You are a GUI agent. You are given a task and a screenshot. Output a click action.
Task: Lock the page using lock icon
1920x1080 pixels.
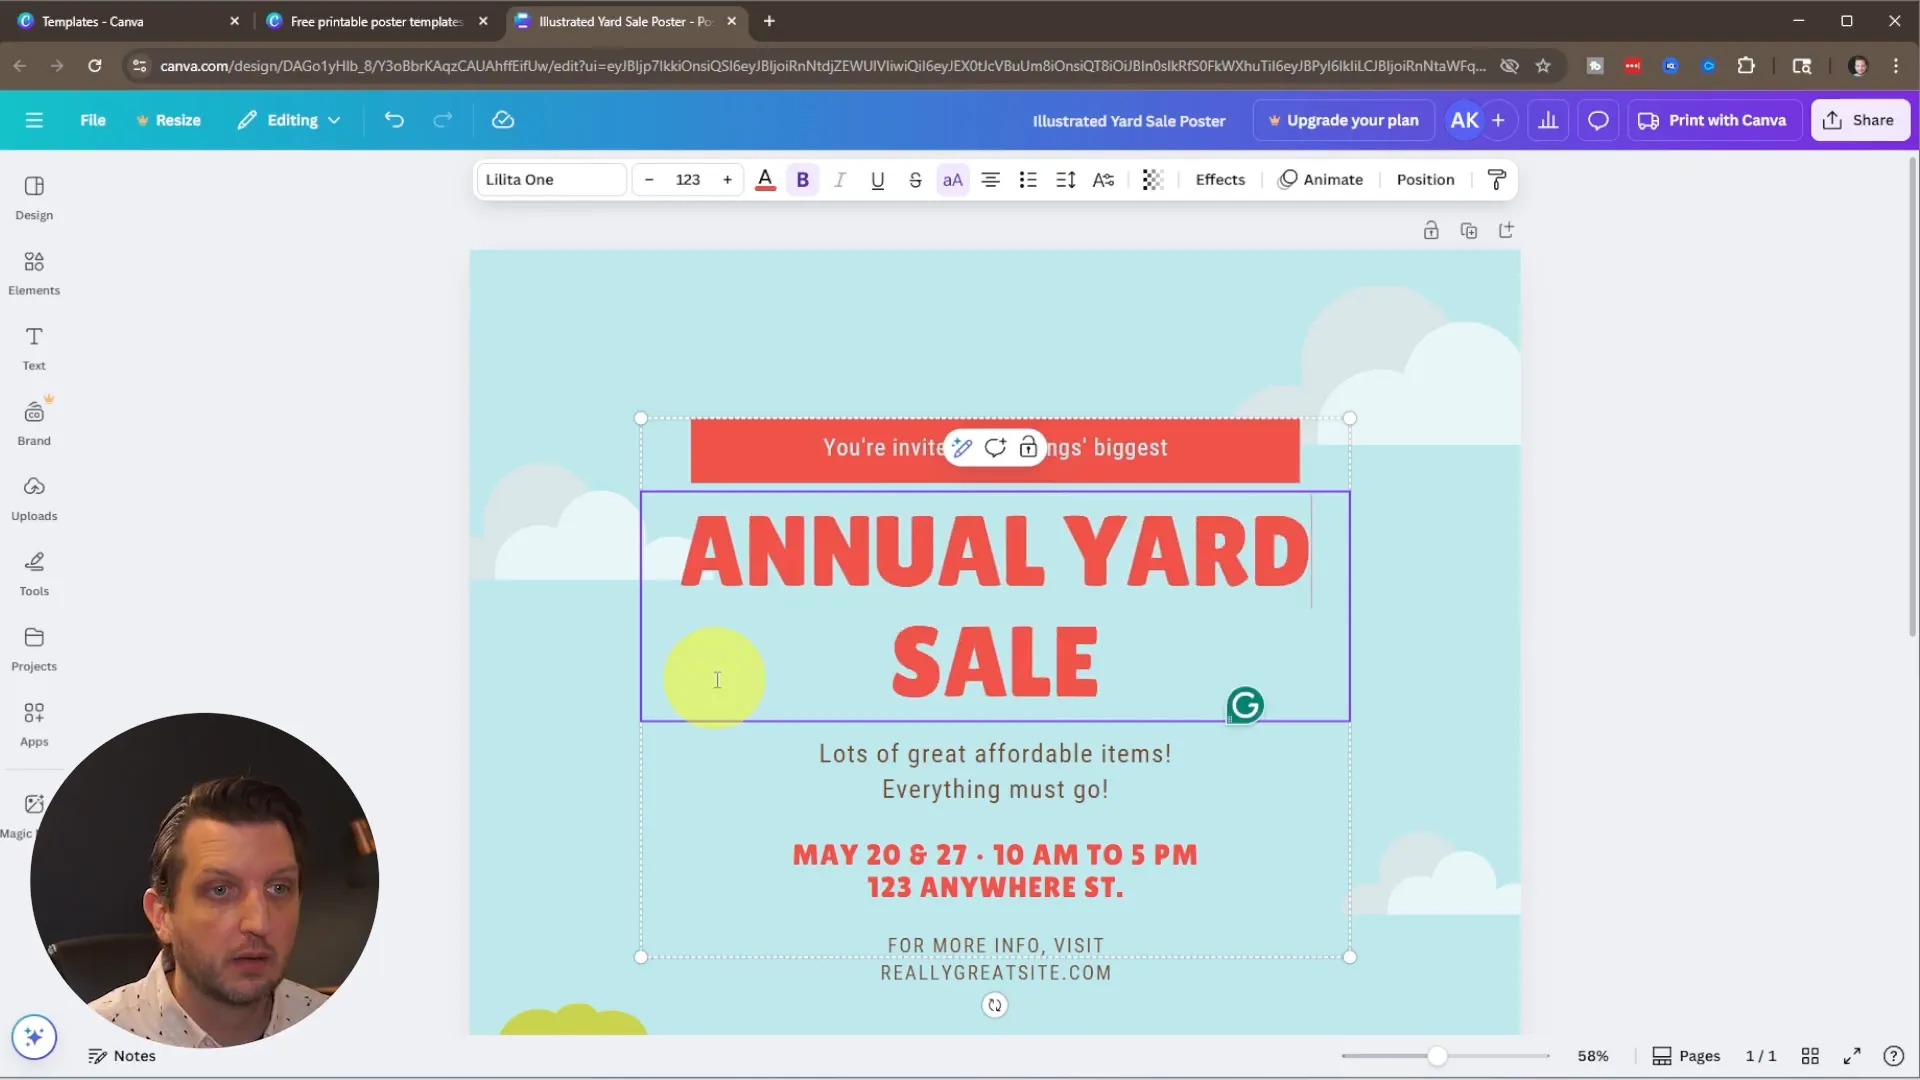tap(1431, 231)
